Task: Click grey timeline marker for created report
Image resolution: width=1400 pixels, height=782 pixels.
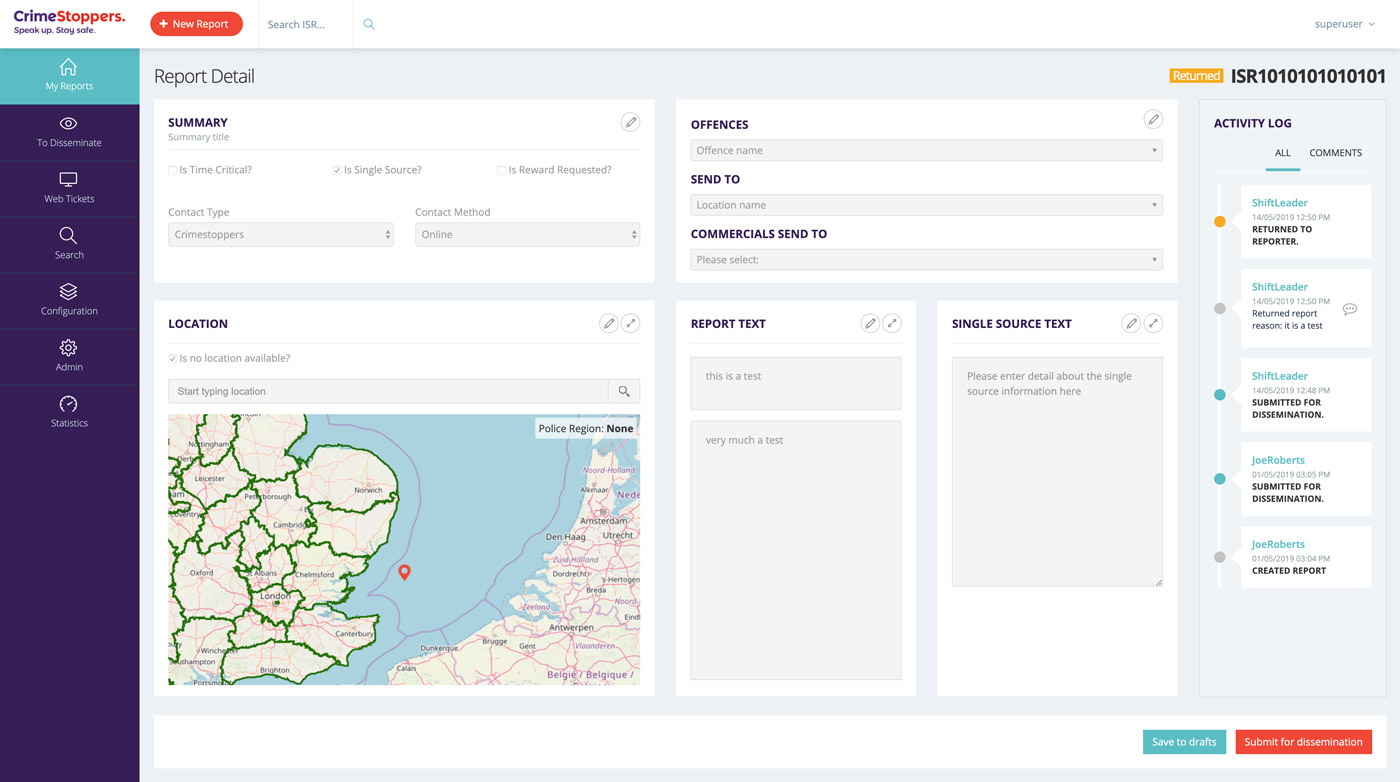Action: 1219,557
